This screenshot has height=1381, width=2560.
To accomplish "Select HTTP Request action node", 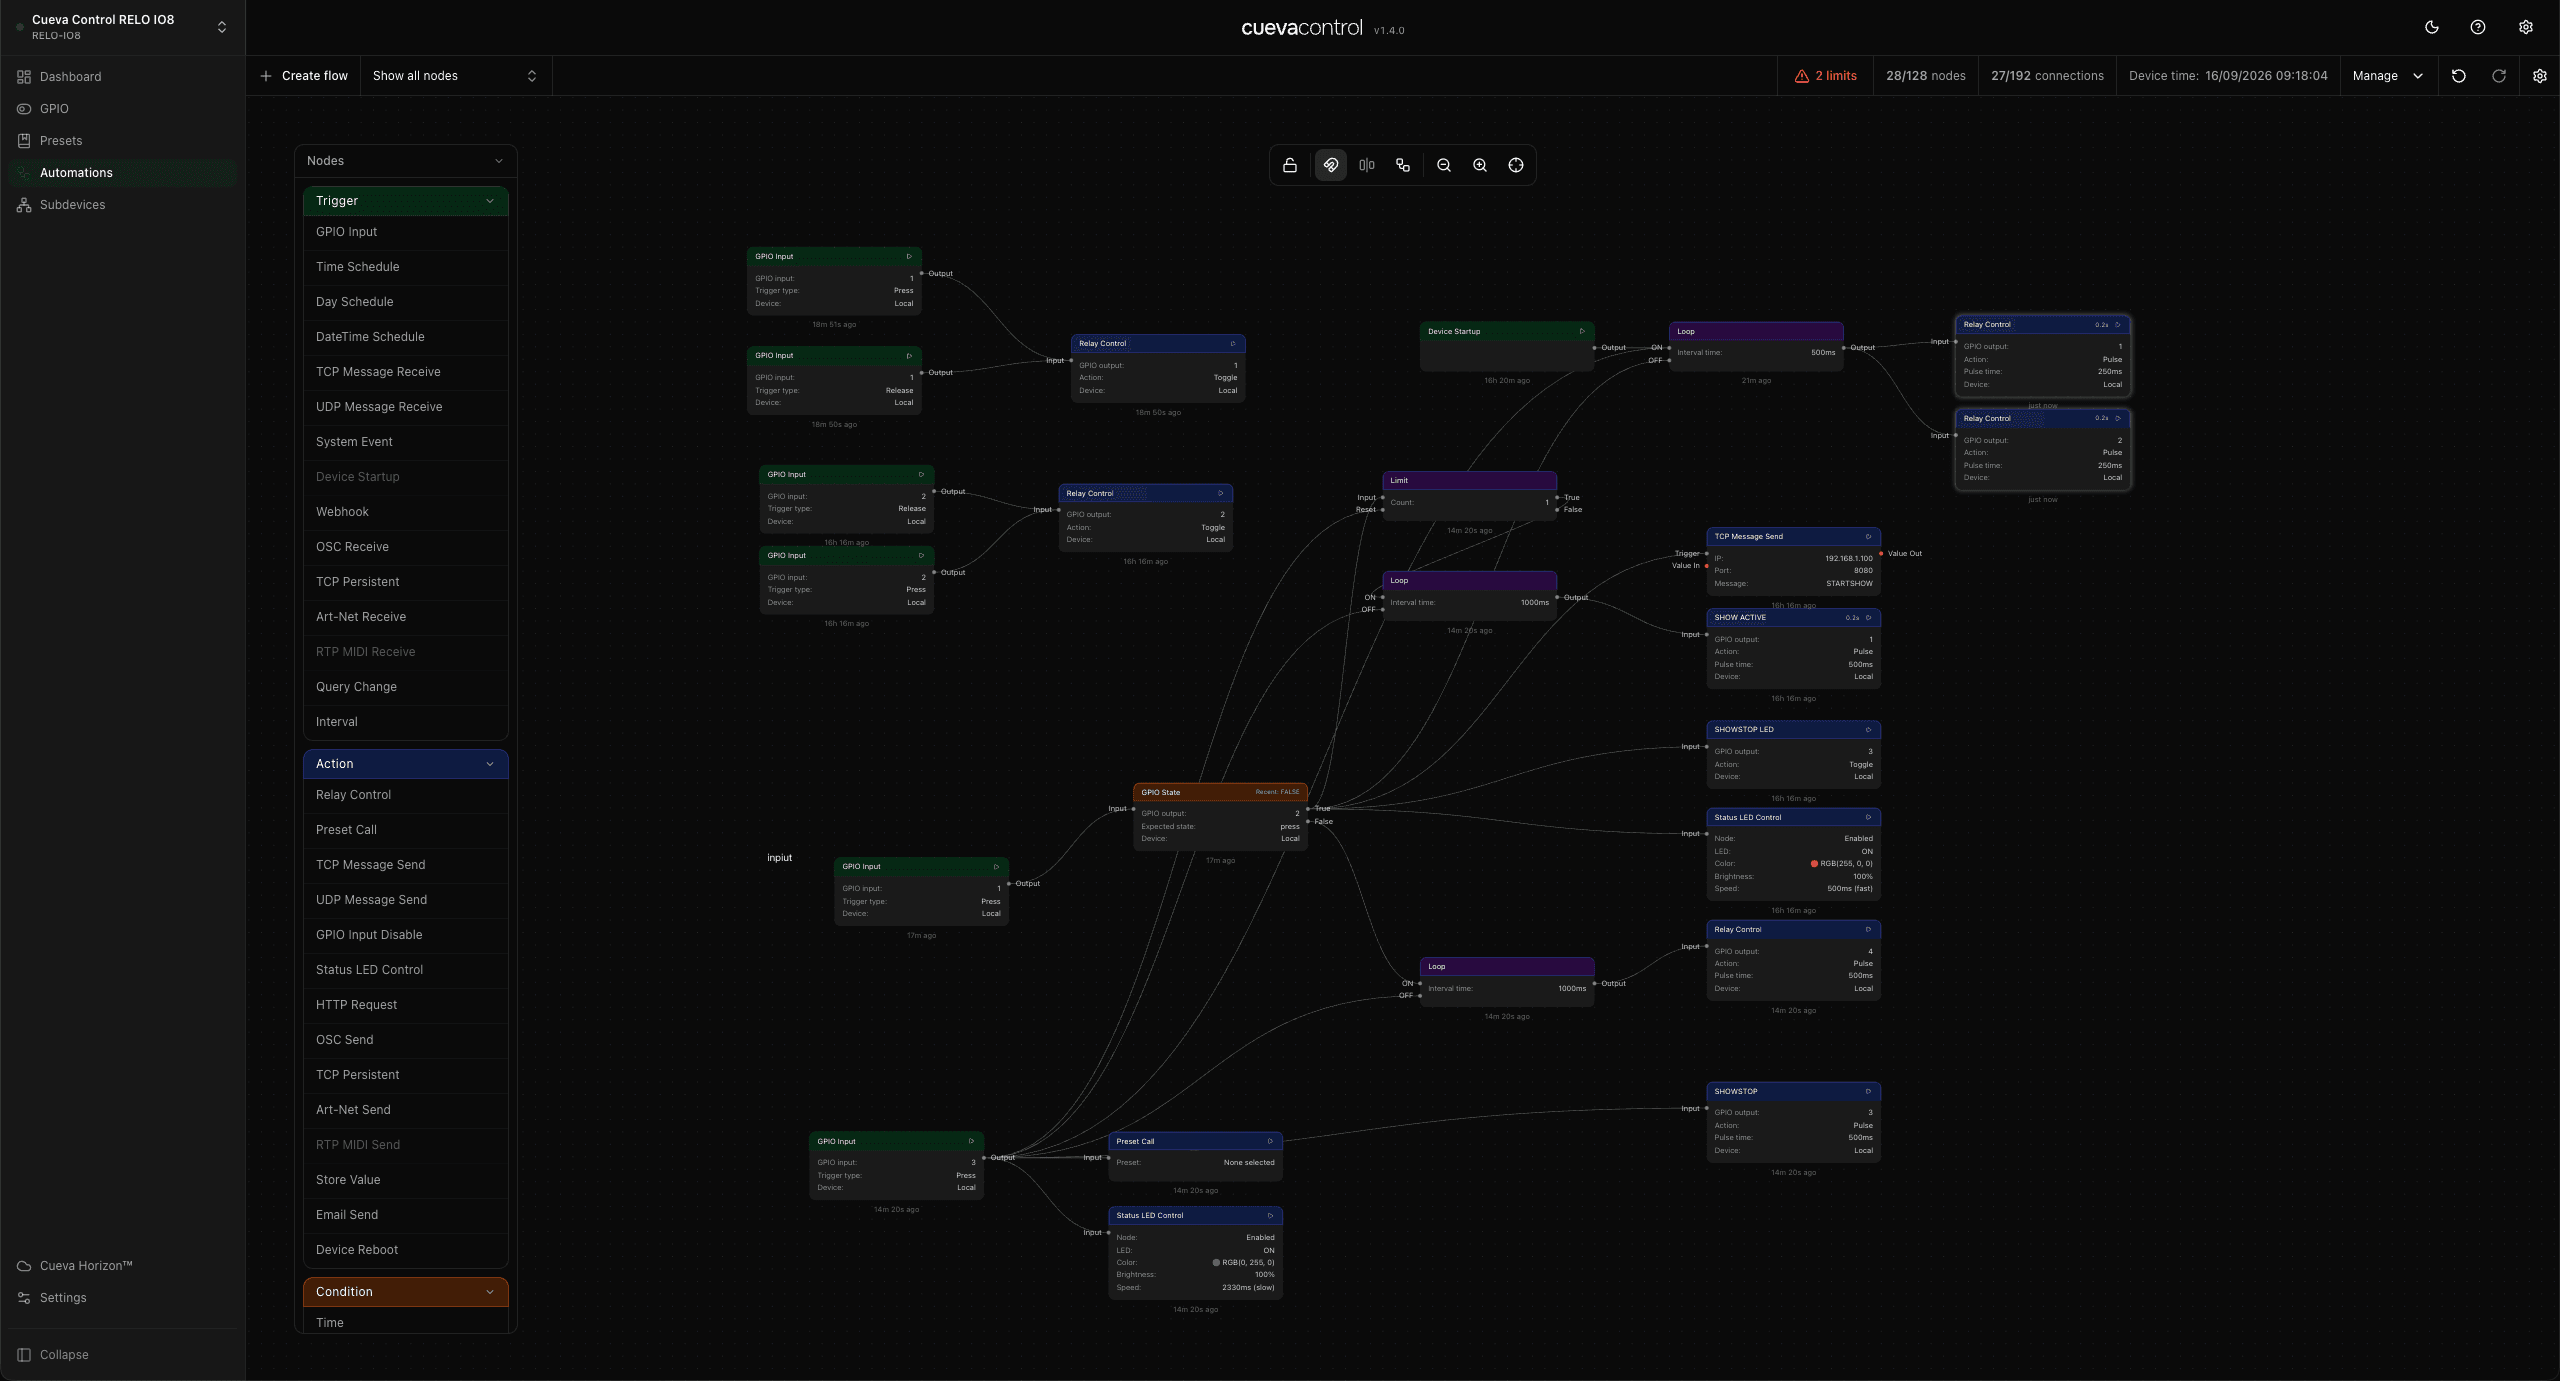I will pyautogui.click(x=406, y=1005).
